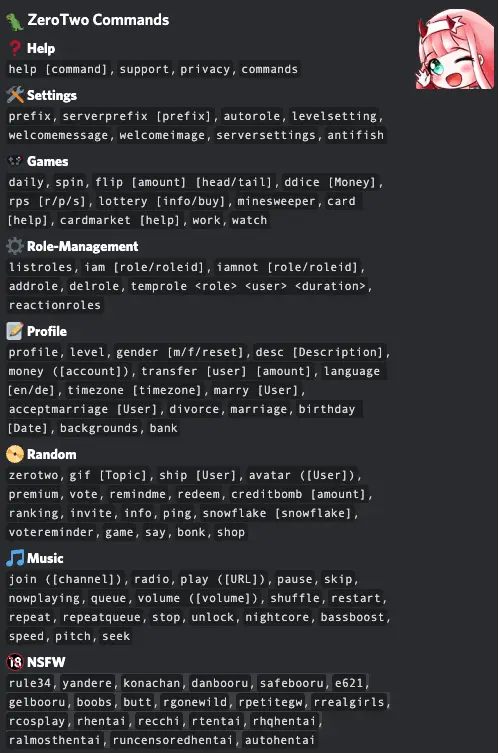Click the red question mark Help icon

15,48
